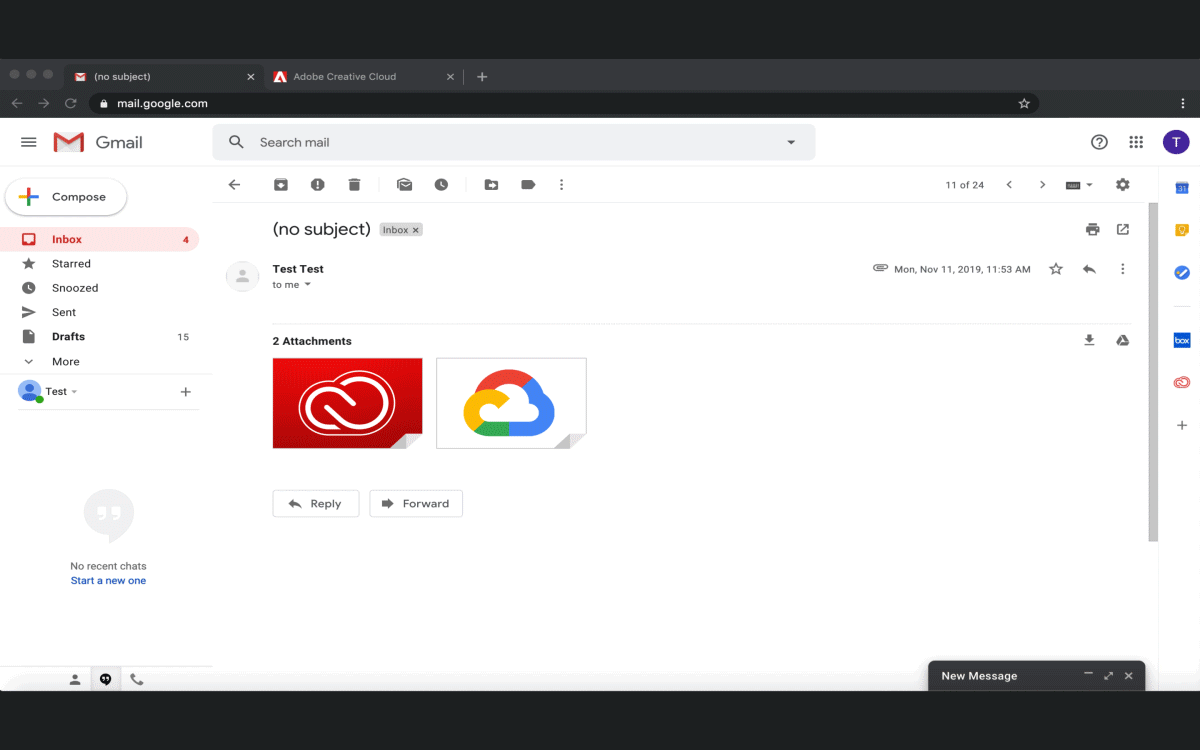Screen dimensions: 1200x750
Task: Open the Move to folder icon
Action: [x=491, y=185]
